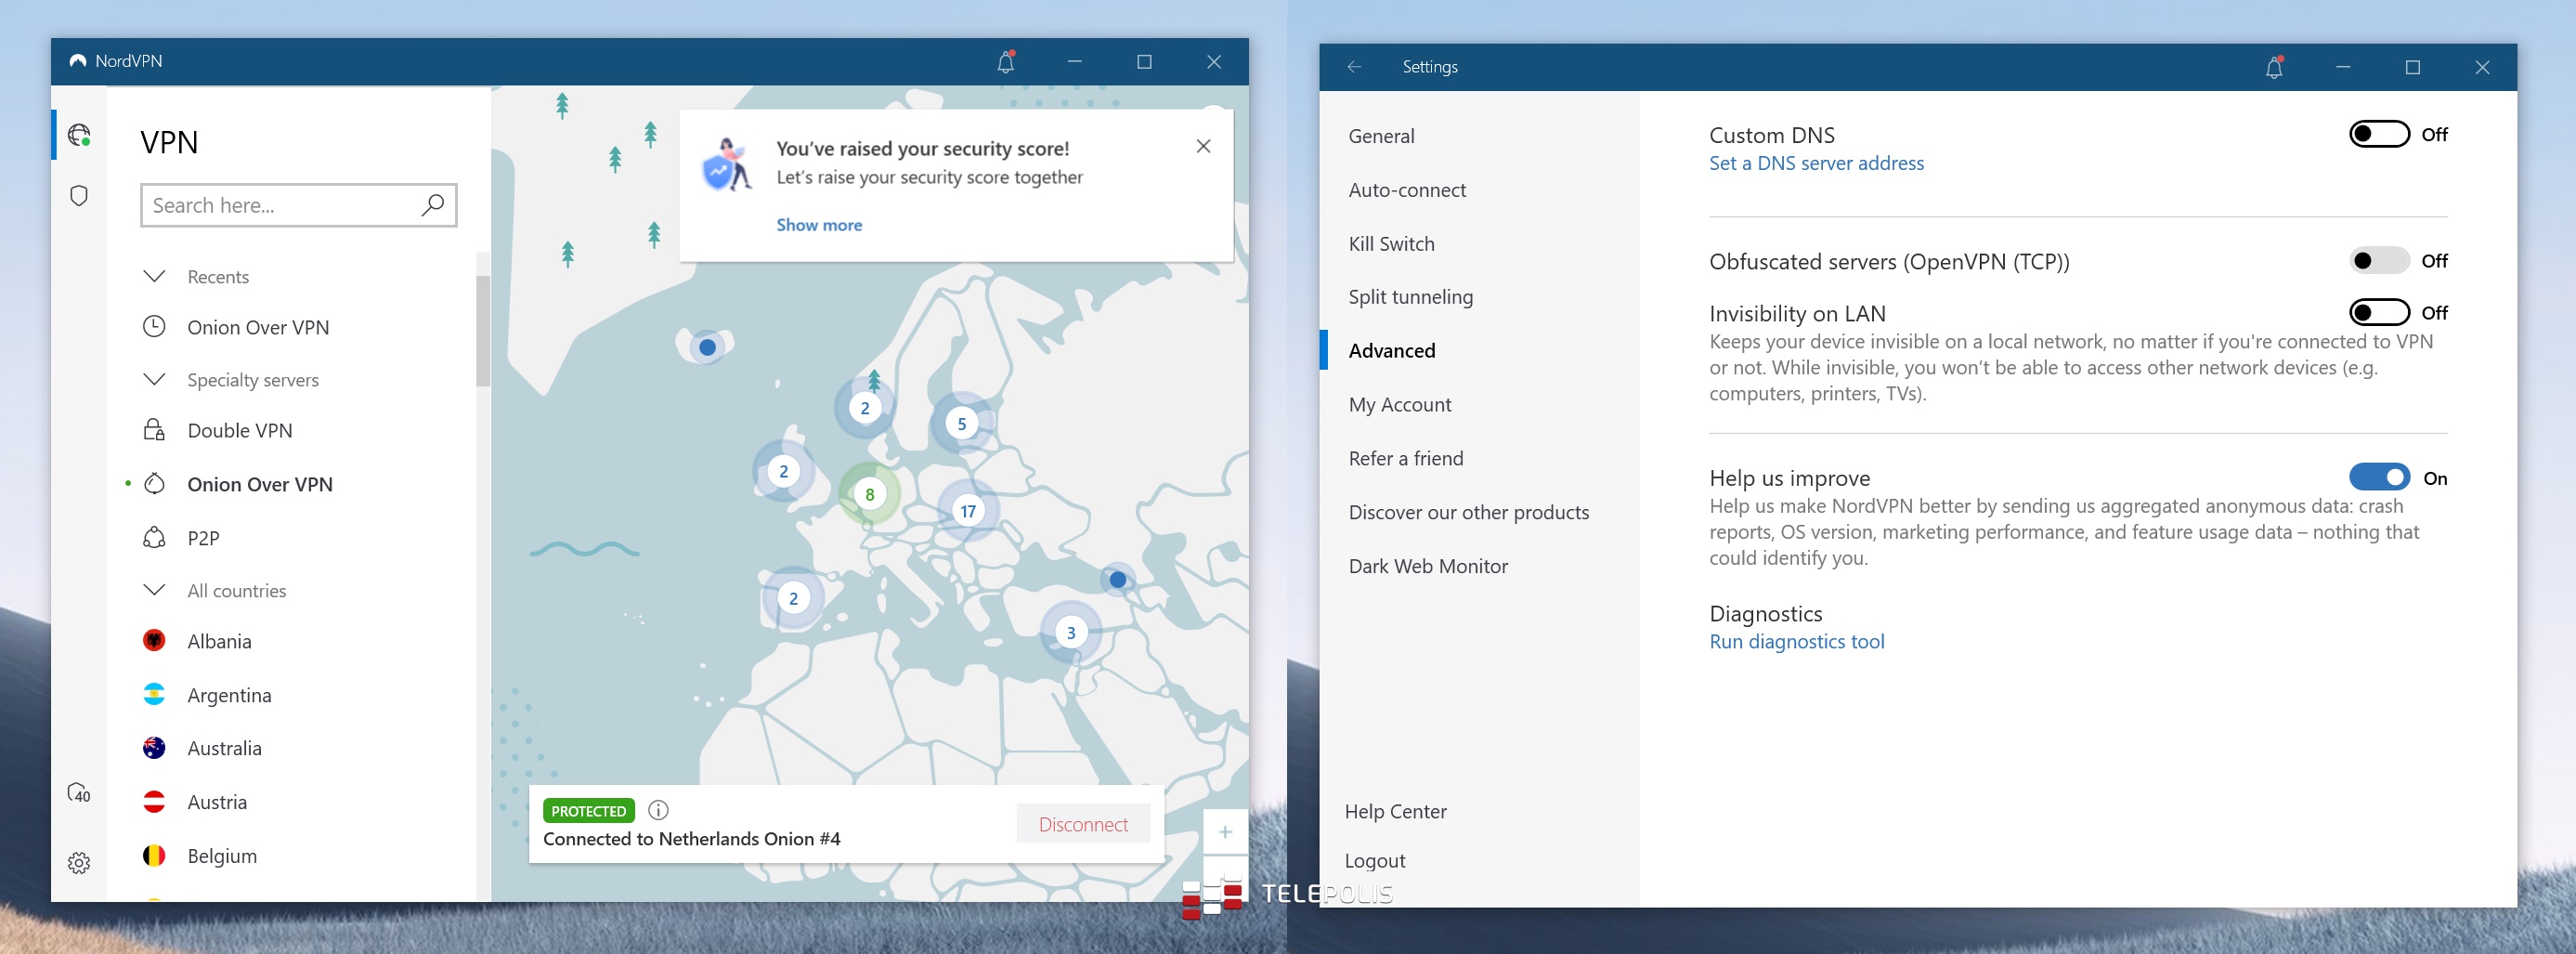Go back using Settings back arrow
The image size is (2576, 954).
point(1354,67)
